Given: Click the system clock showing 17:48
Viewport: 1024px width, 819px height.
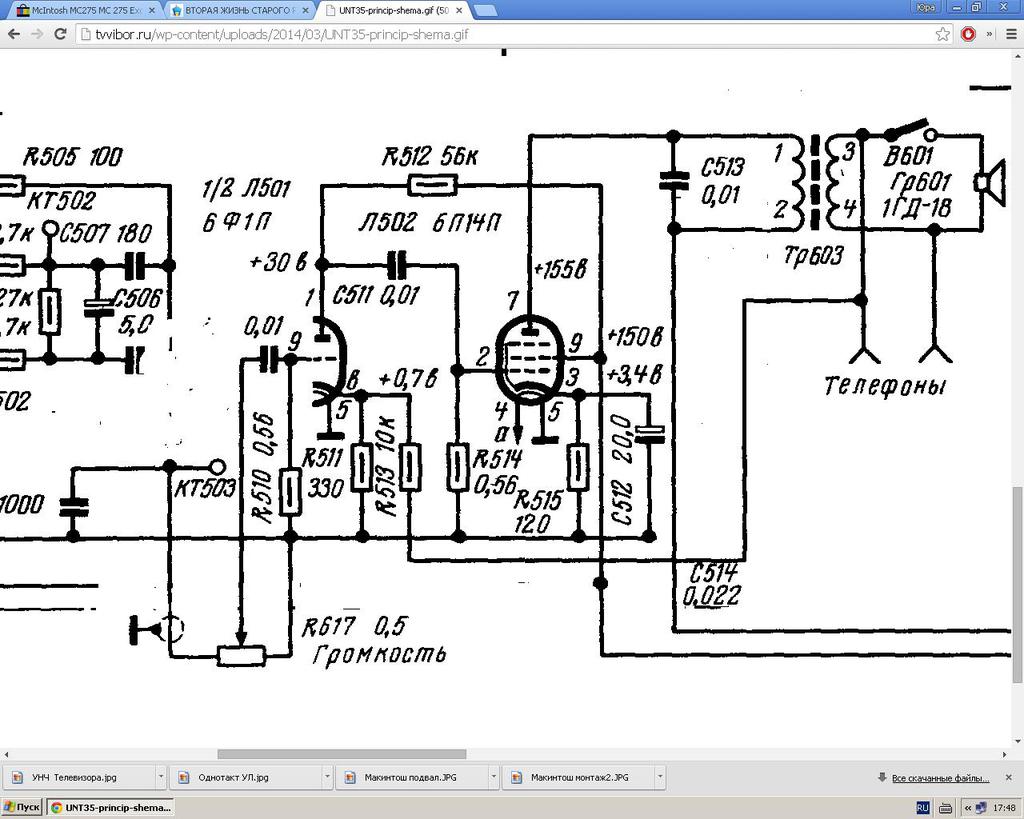Looking at the screenshot, I should (x=1004, y=808).
